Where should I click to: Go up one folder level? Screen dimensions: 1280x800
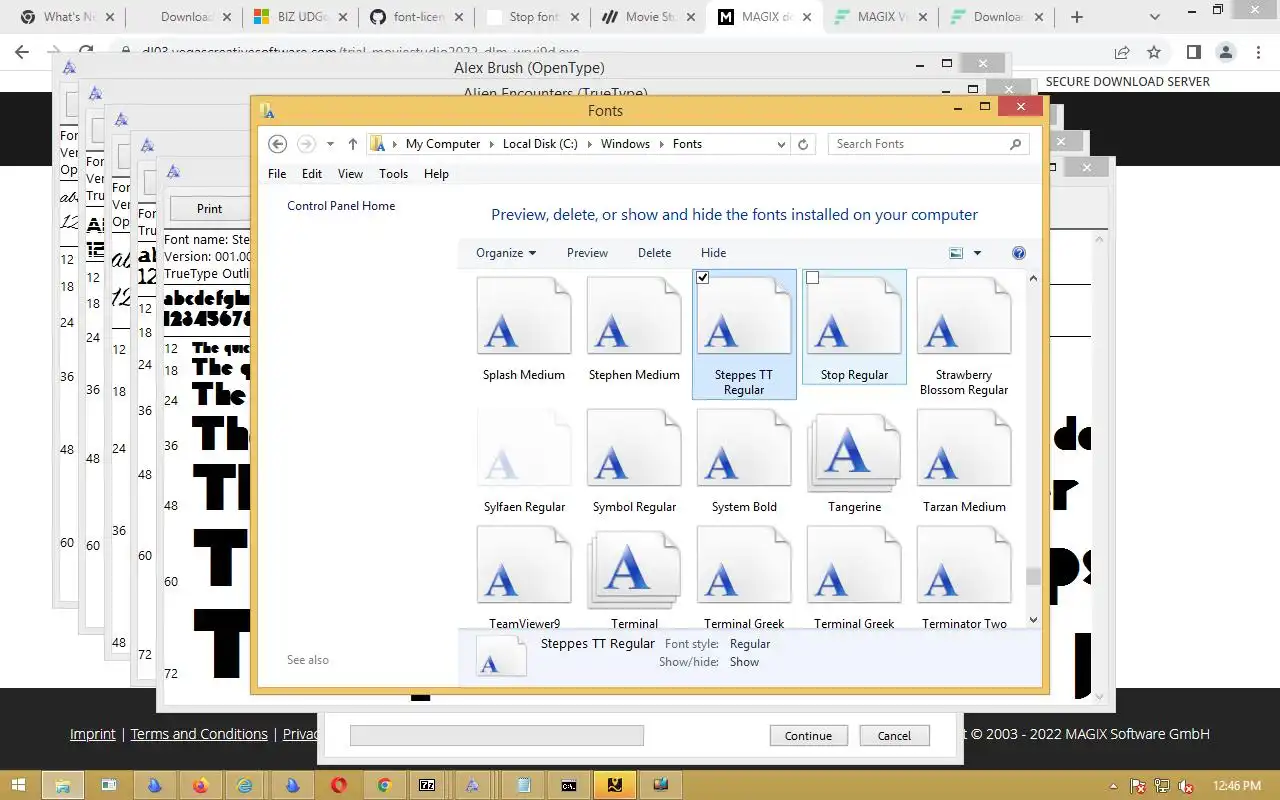pos(353,144)
